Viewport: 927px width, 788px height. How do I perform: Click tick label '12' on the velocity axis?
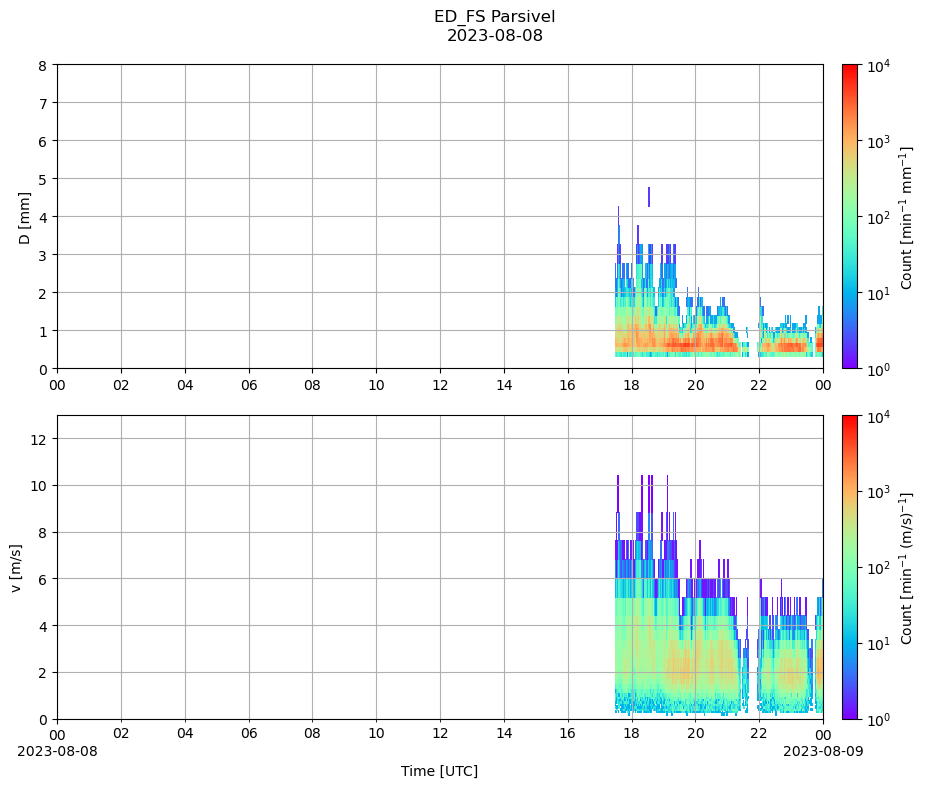[38, 439]
